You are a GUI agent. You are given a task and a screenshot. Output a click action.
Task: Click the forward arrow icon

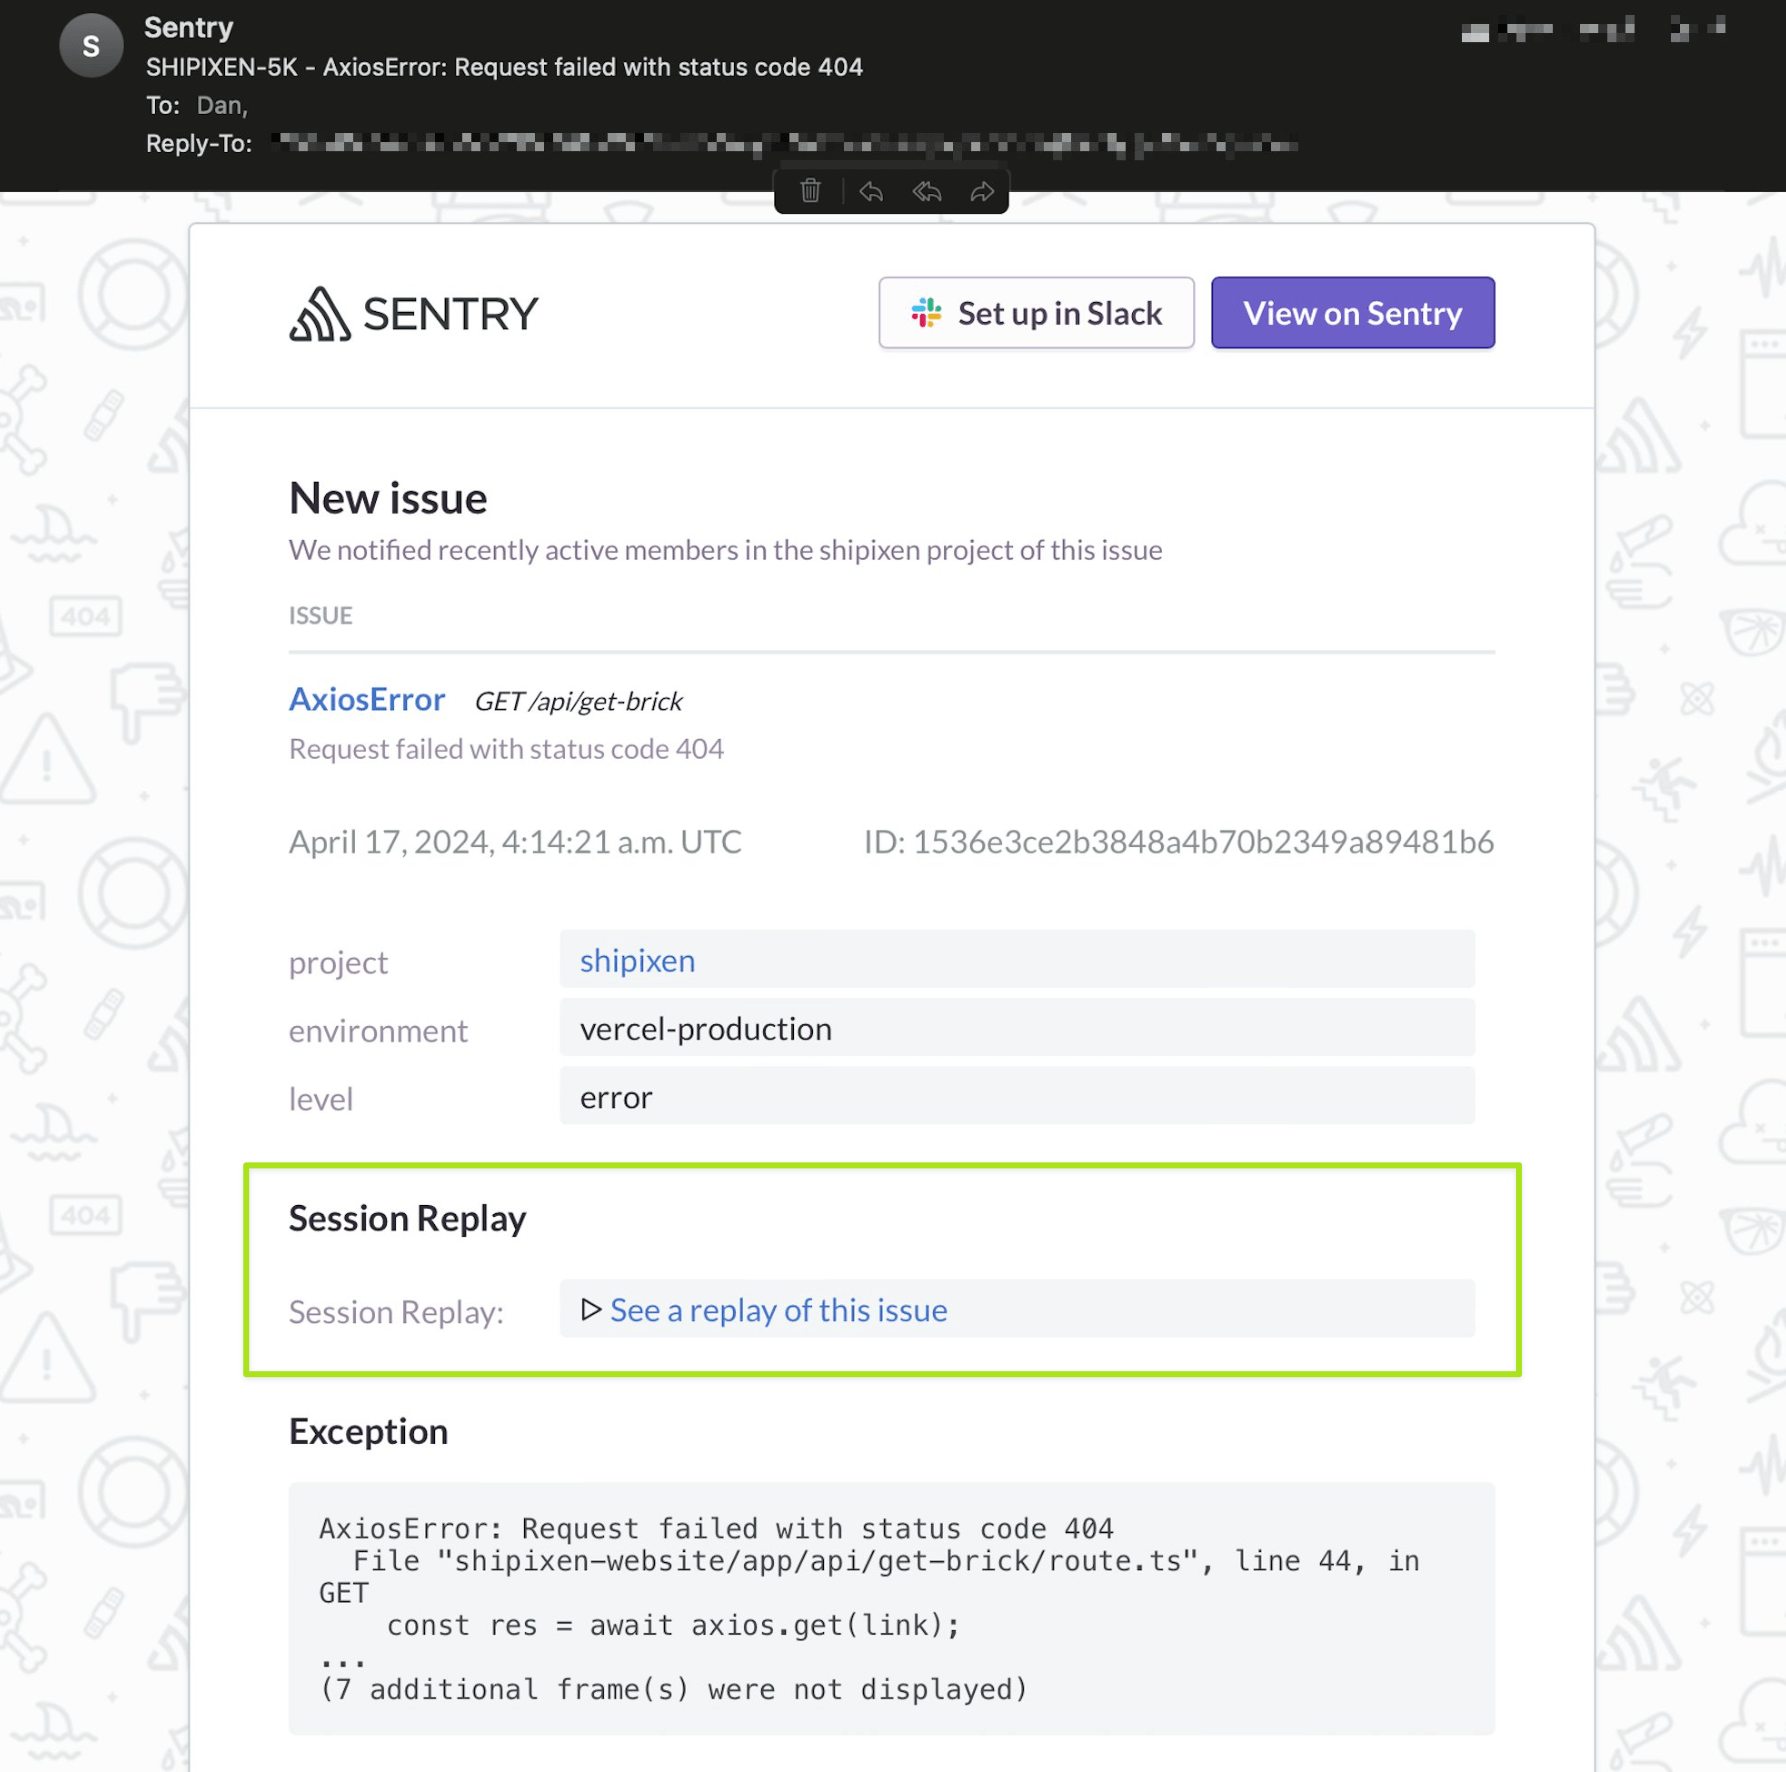(982, 191)
